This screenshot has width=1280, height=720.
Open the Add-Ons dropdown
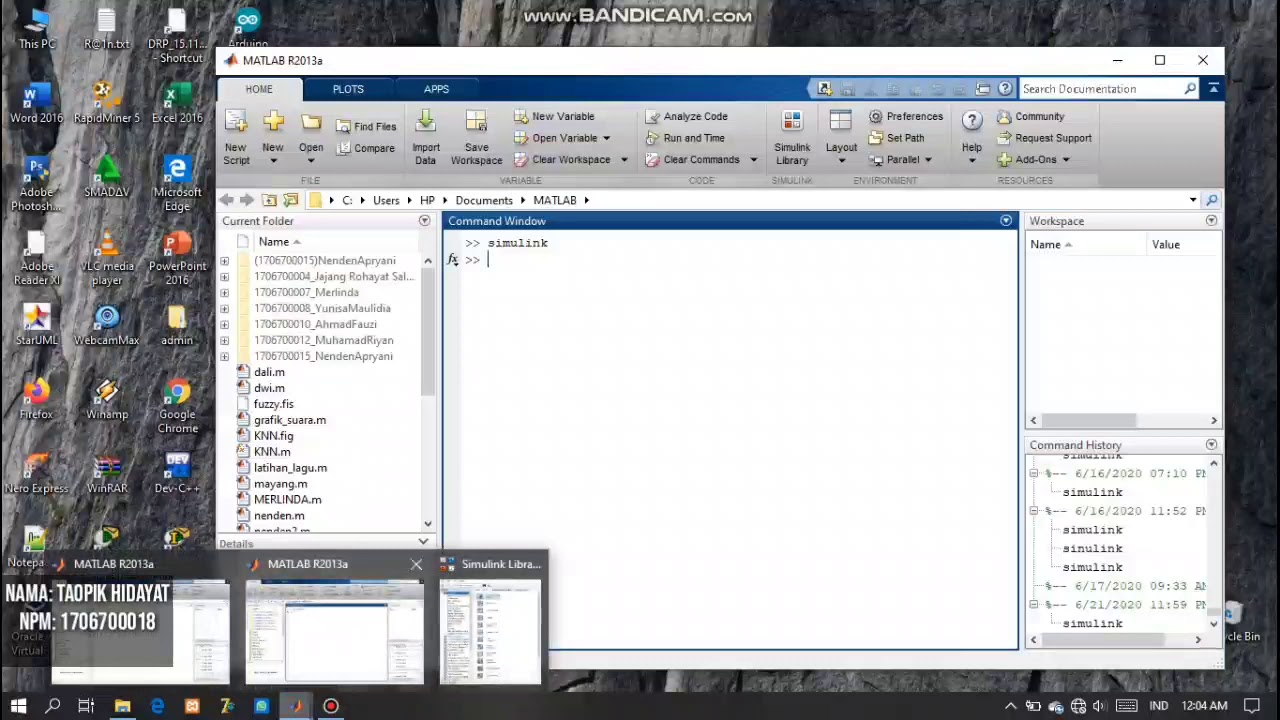1035,160
